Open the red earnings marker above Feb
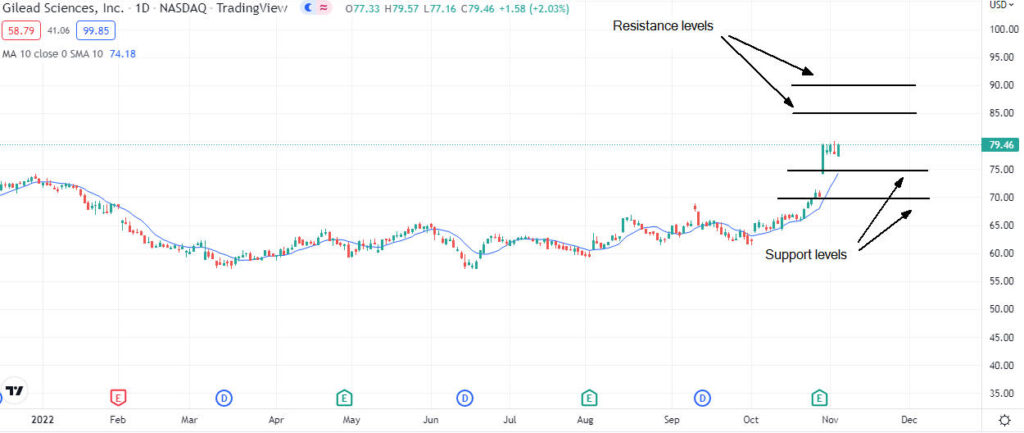 pyautogui.click(x=118, y=396)
